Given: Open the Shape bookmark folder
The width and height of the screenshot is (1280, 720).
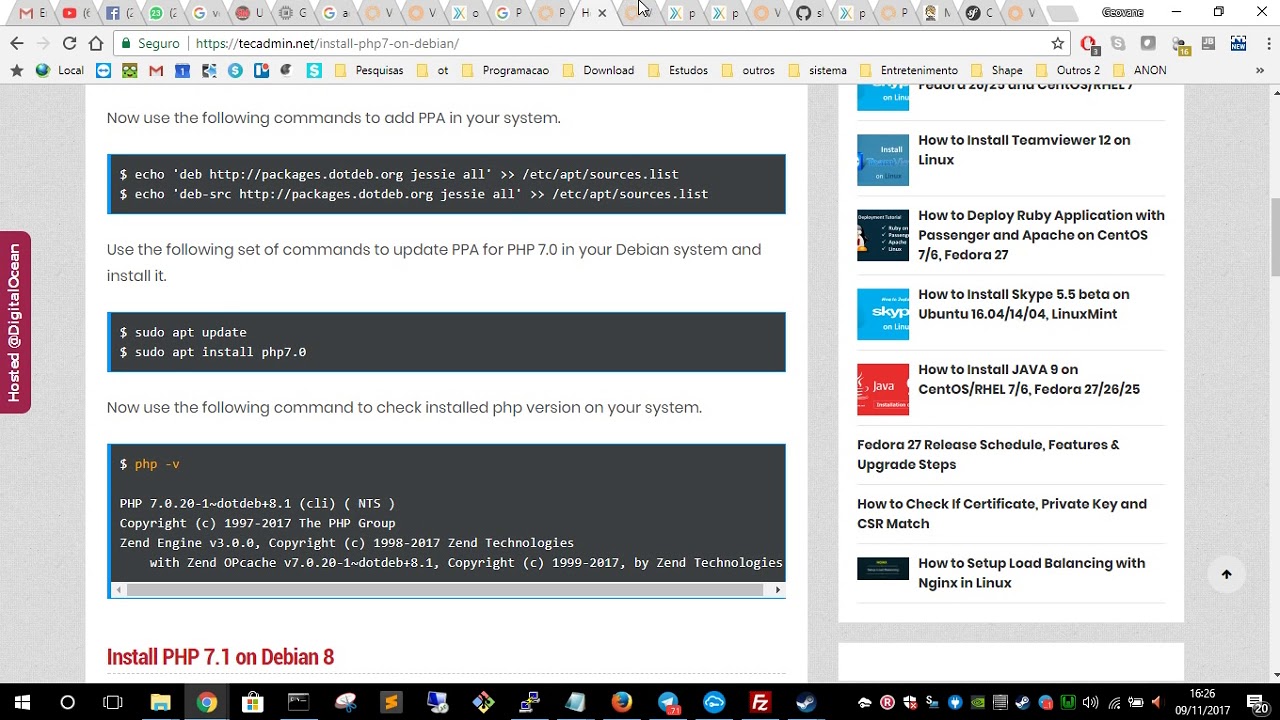Looking at the screenshot, I should pyautogui.click(x=996, y=70).
